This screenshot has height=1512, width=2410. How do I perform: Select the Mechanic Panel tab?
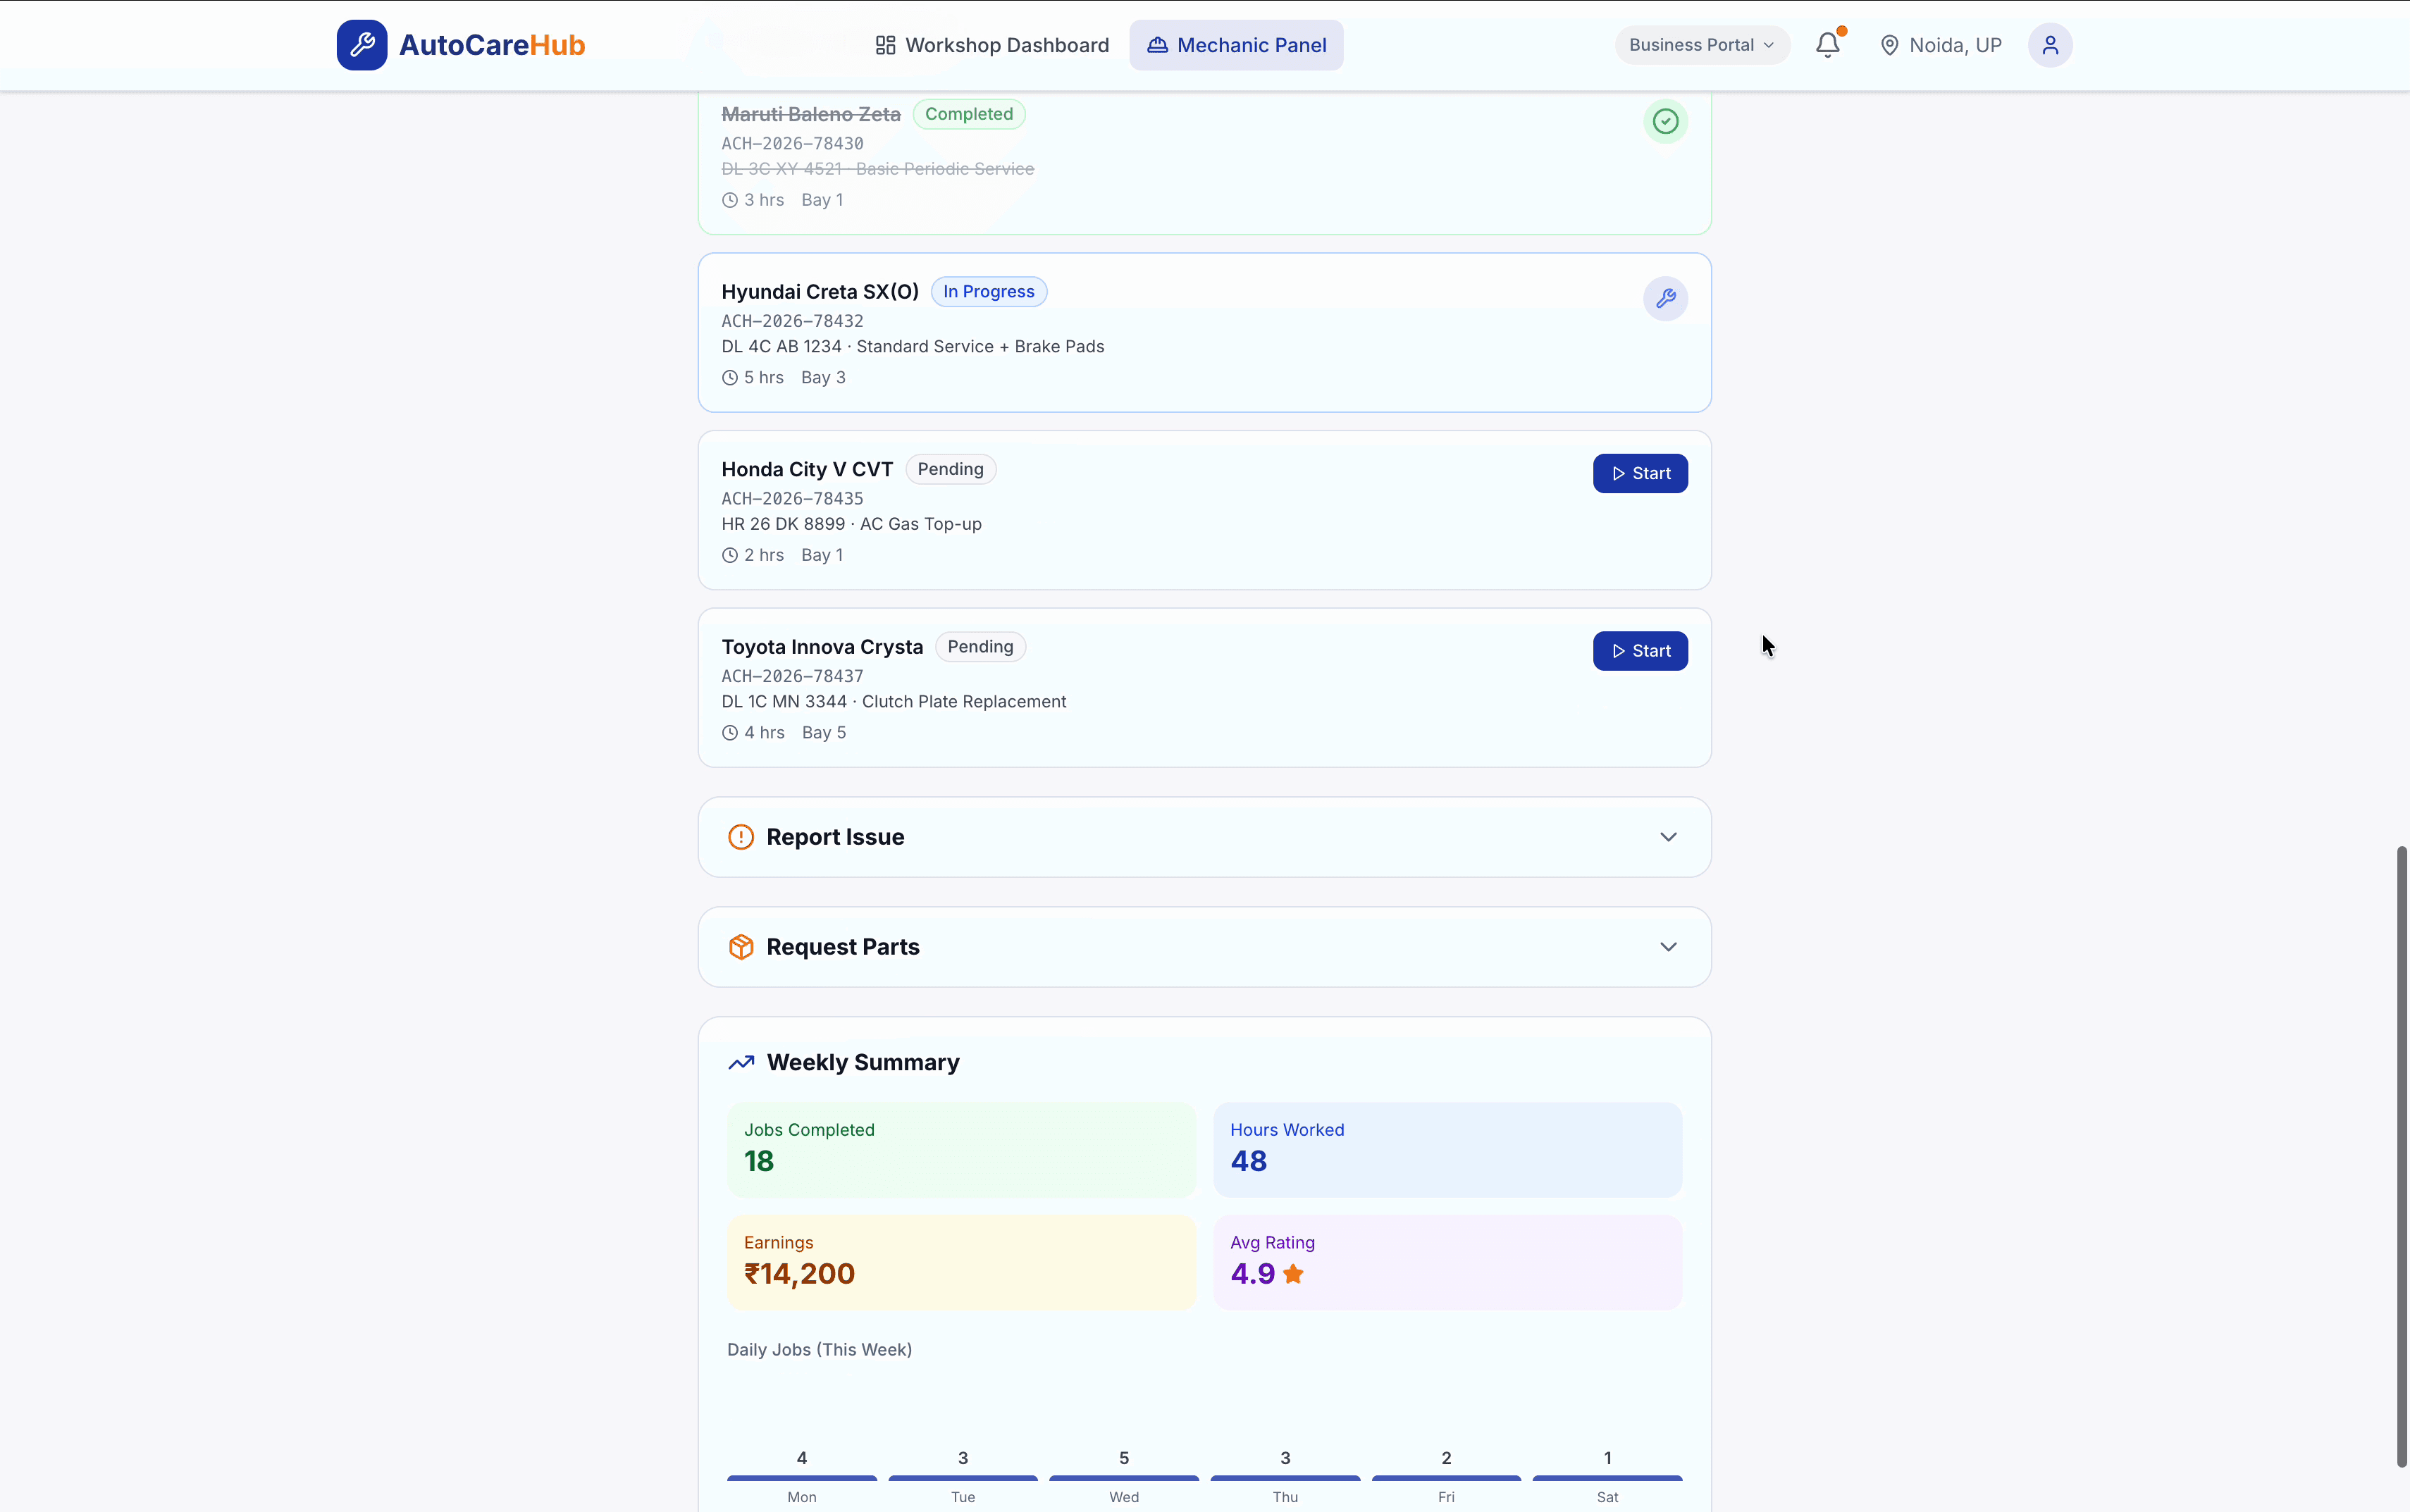[x=1236, y=44]
